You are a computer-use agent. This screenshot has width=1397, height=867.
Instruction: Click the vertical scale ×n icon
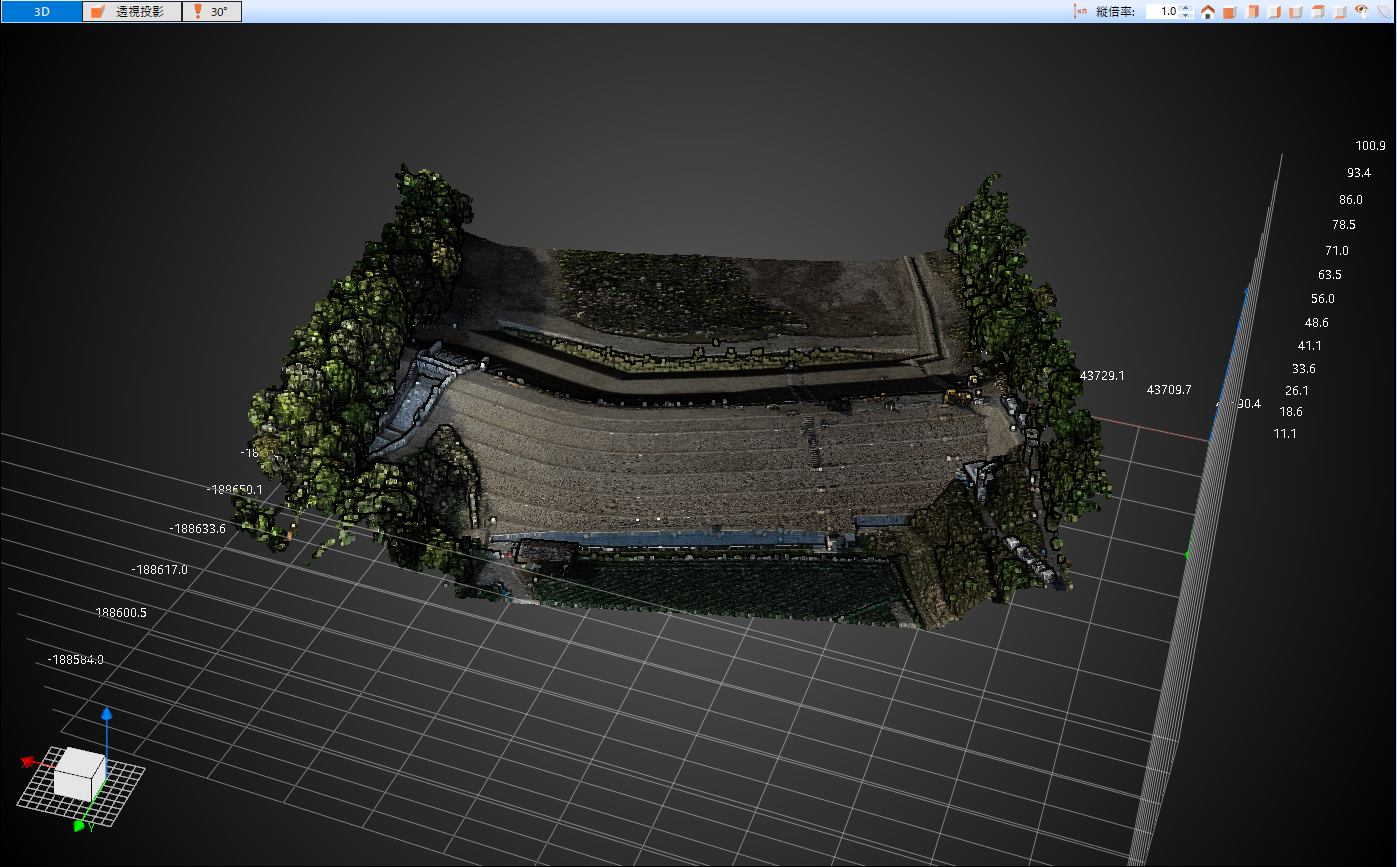pyautogui.click(x=1080, y=11)
